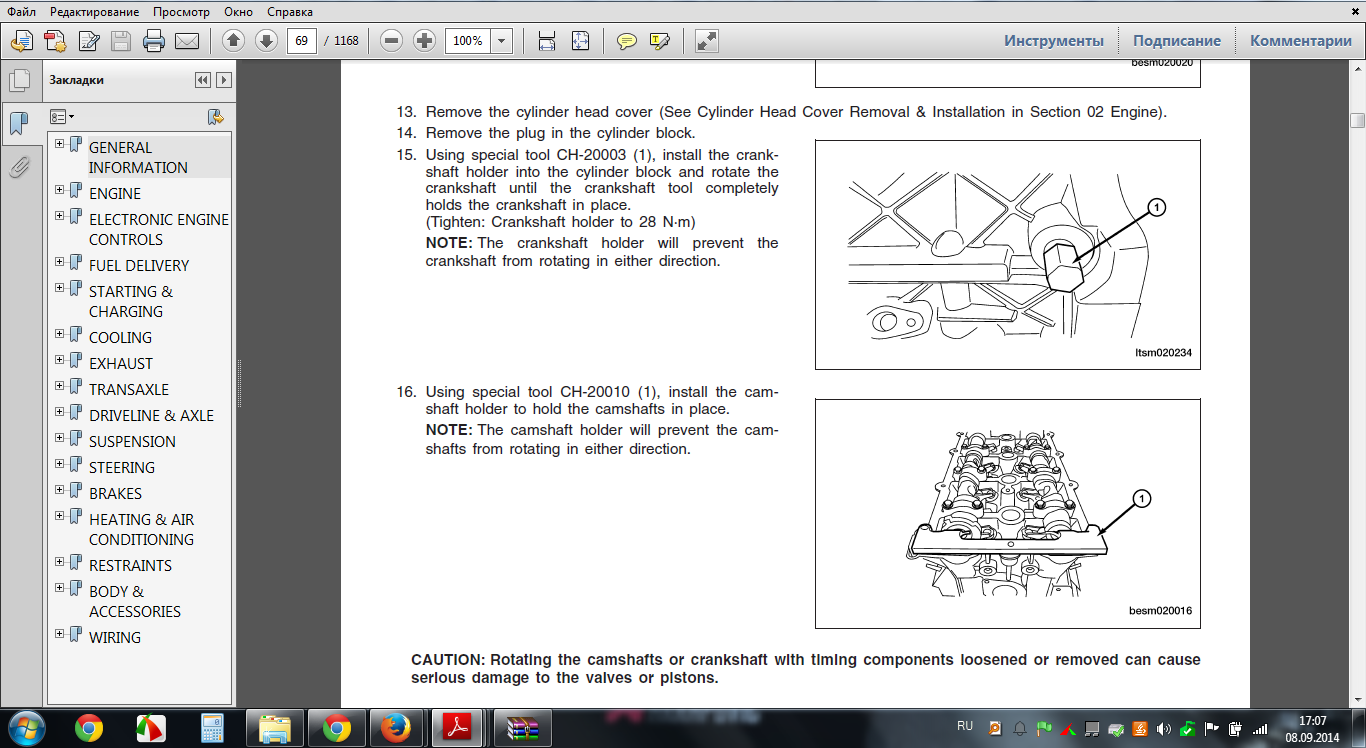Click the Adobe Reader taskbar button
The width and height of the screenshot is (1366, 748).
pos(458,728)
